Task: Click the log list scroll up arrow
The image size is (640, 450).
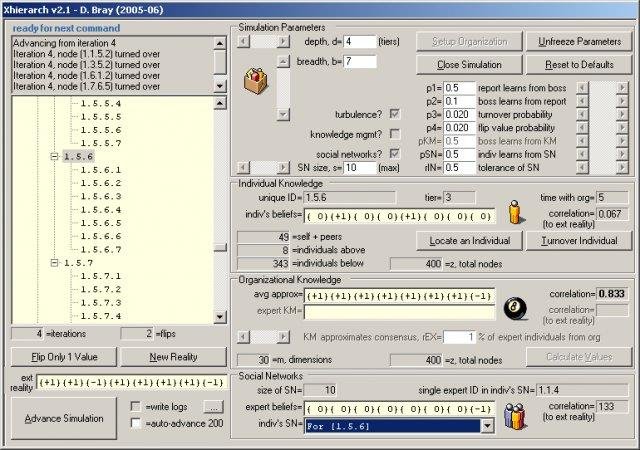Action: 220,43
